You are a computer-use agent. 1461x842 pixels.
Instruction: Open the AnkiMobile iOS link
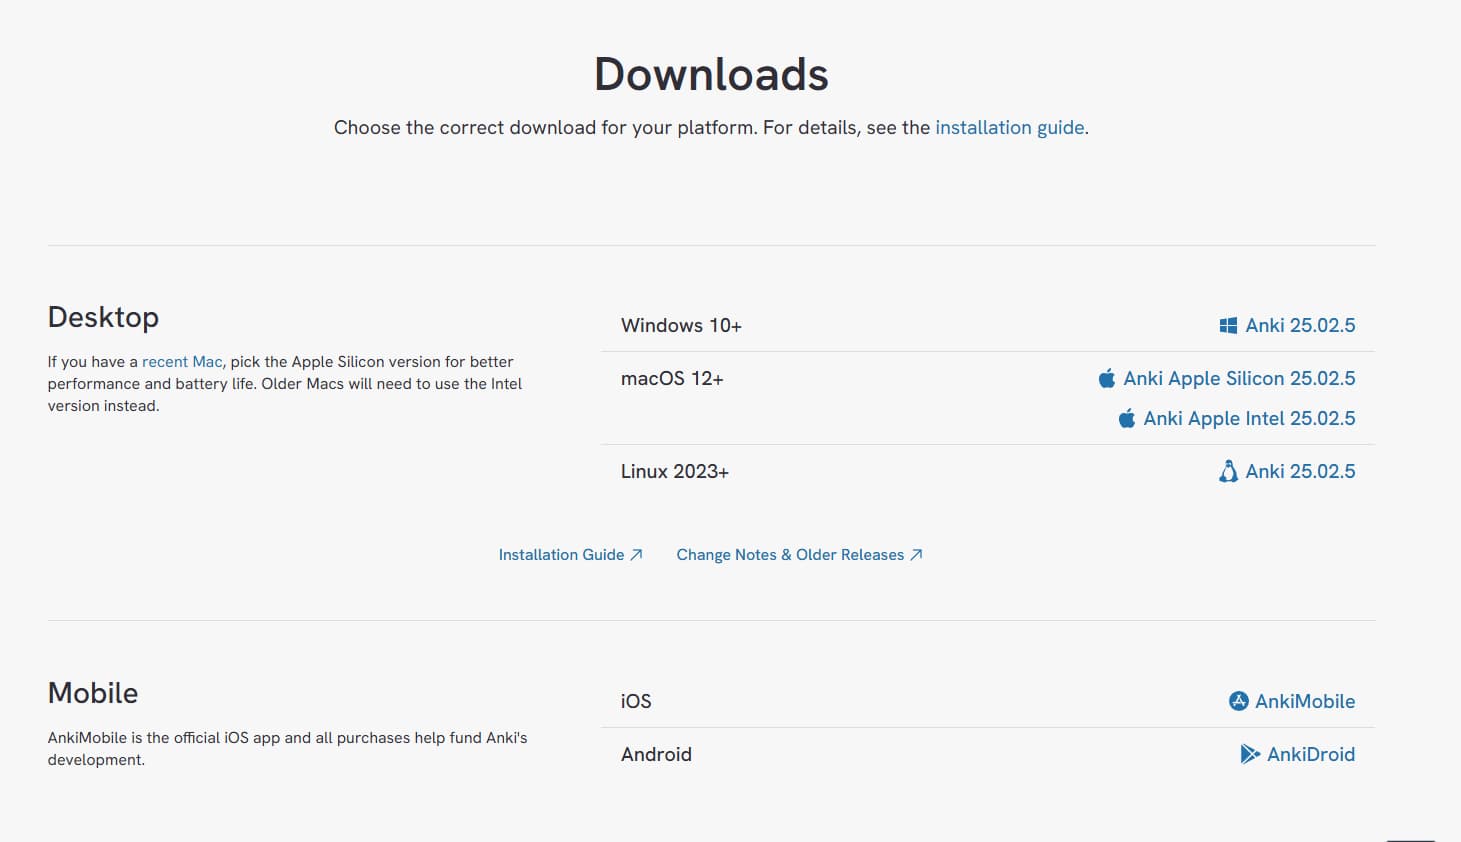pyautogui.click(x=1305, y=701)
